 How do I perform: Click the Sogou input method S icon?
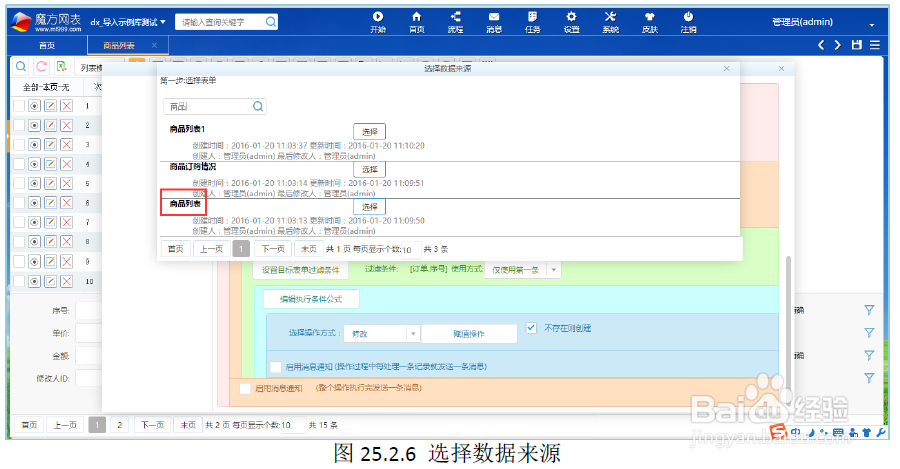pos(778,431)
